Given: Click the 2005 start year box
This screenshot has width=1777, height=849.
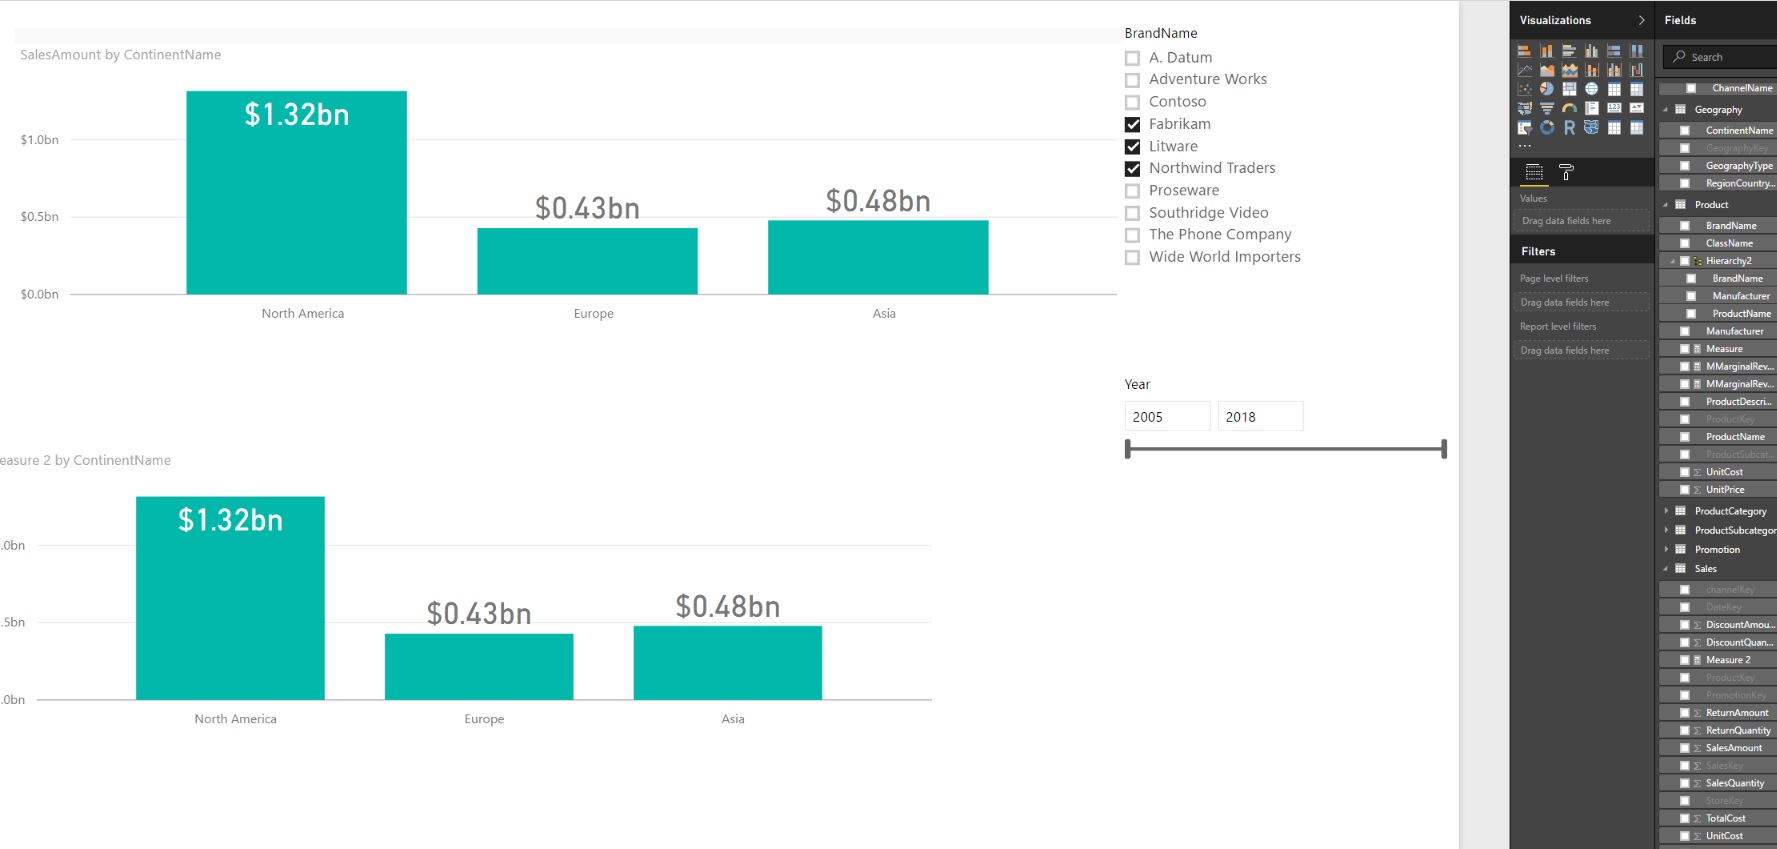Looking at the screenshot, I should click(1168, 417).
